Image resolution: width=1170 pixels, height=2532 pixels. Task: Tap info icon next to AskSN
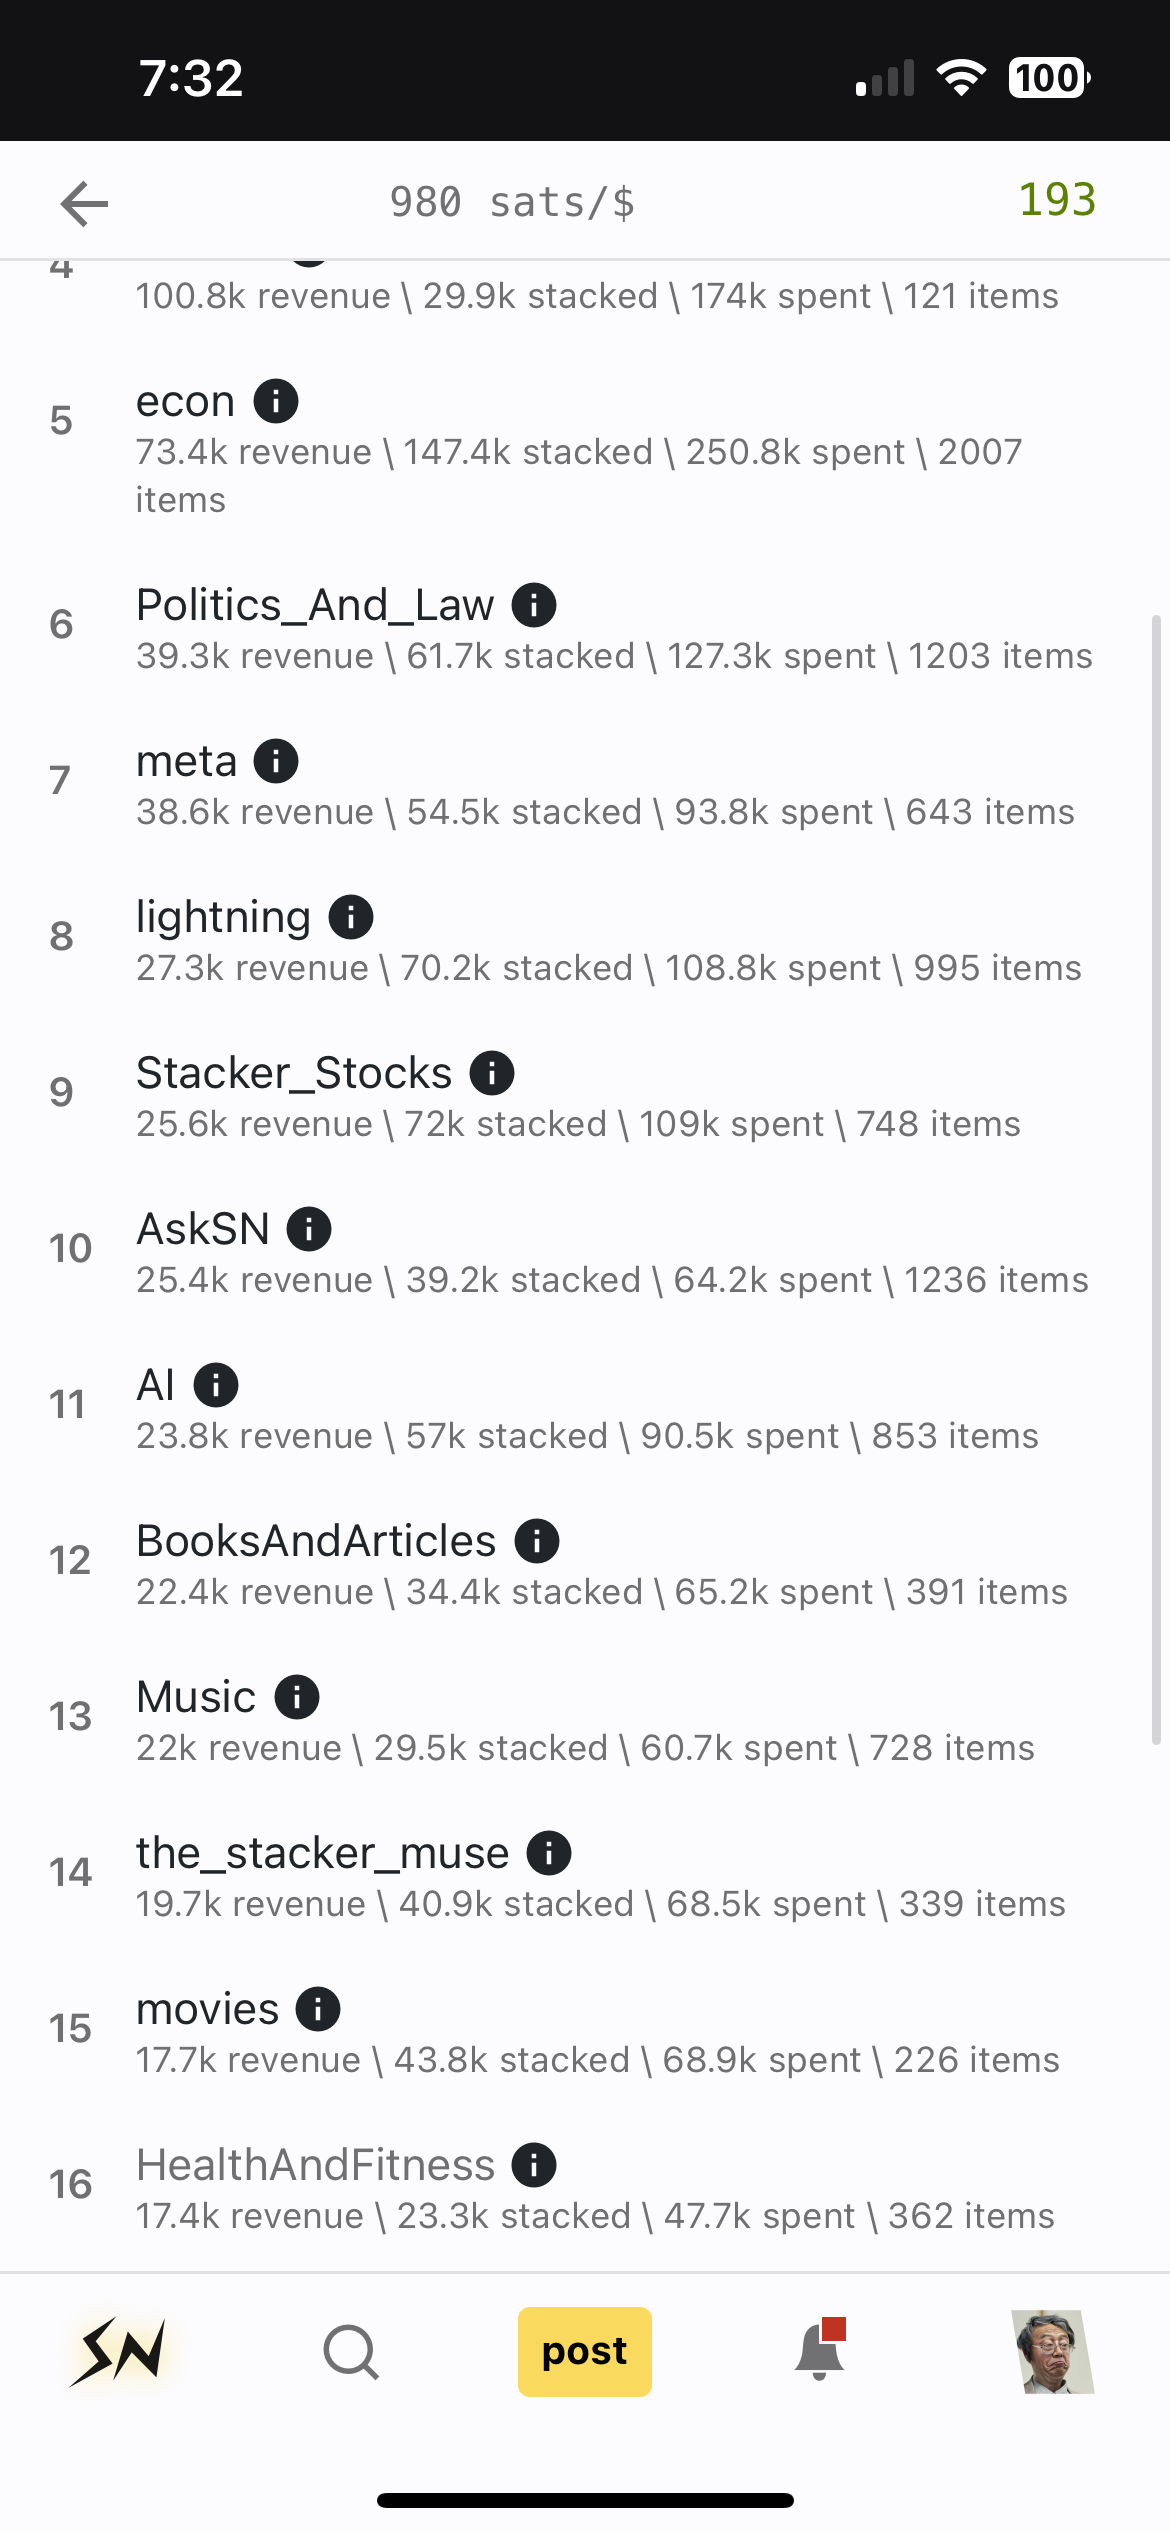pyautogui.click(x=309, y=1229)
